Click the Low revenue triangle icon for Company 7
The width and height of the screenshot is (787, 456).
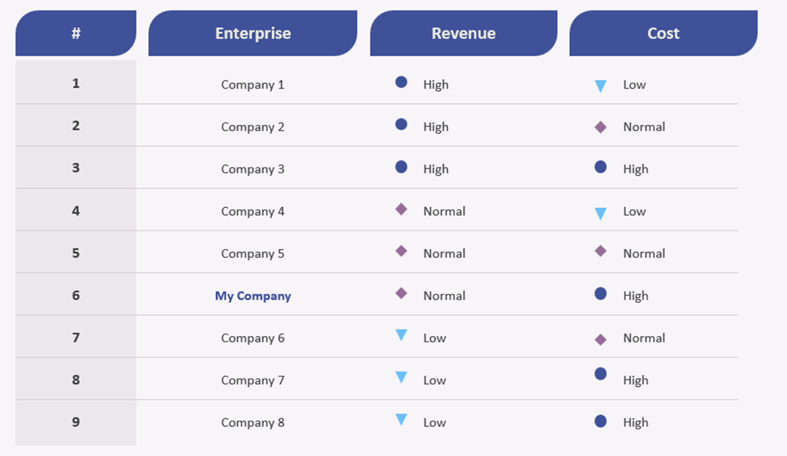coord(401,378)
